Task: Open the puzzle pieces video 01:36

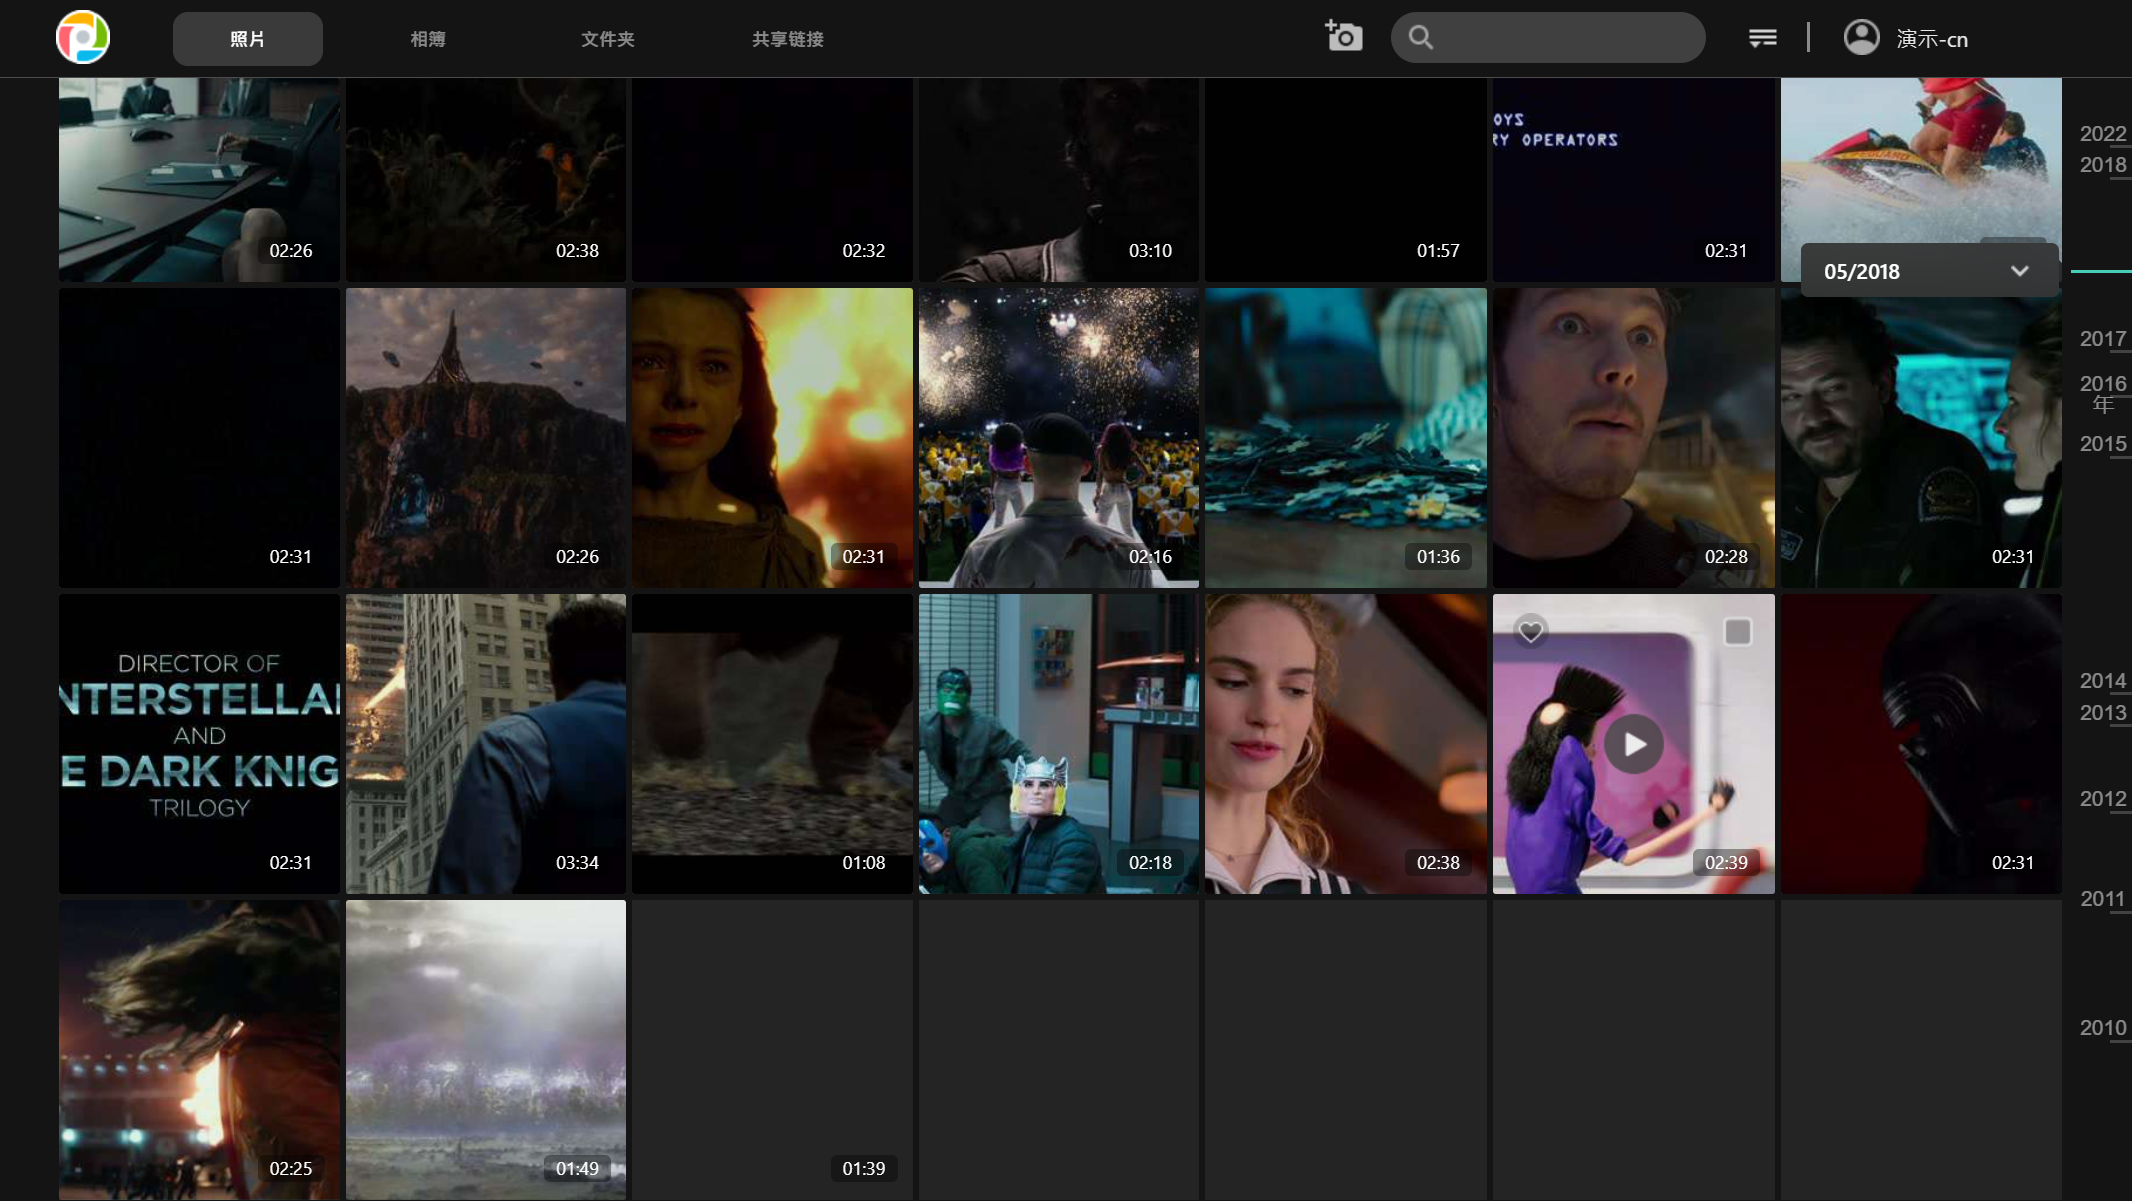Action: [x=1346, y=438]
